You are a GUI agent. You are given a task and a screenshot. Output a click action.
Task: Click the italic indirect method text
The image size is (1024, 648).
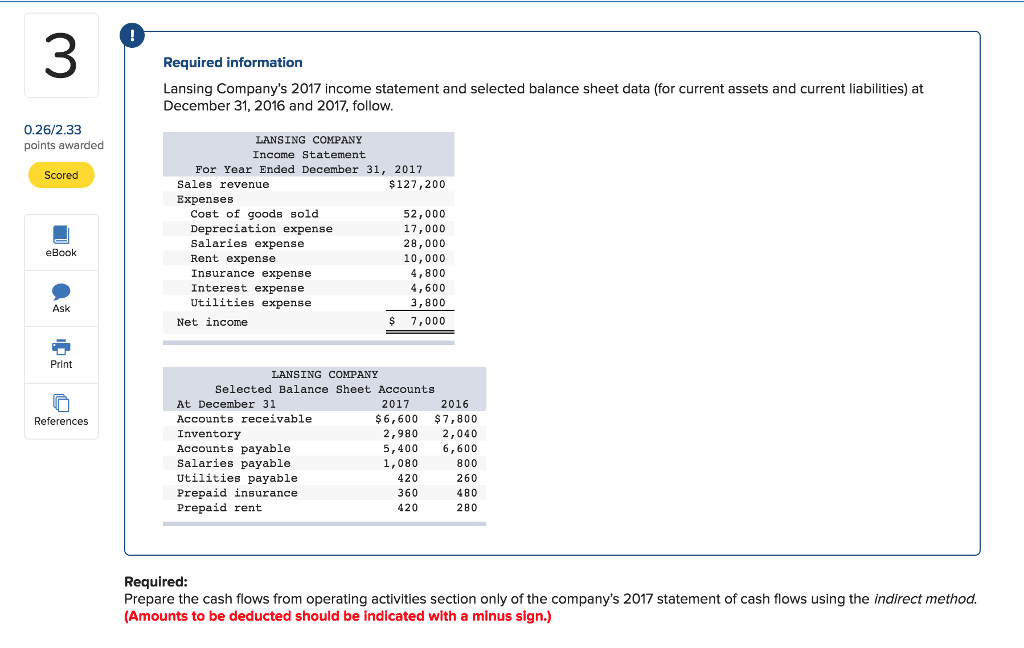[925, 599]
